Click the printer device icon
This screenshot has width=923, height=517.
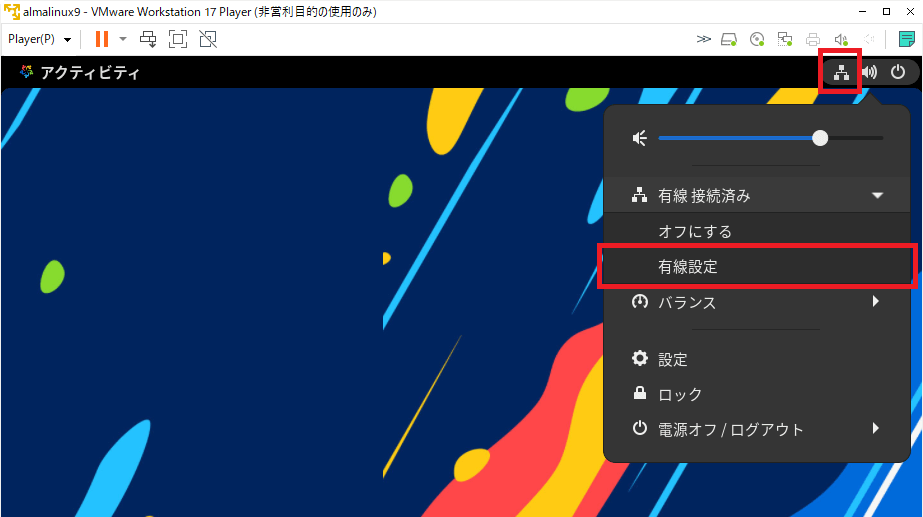click(813, 40)
